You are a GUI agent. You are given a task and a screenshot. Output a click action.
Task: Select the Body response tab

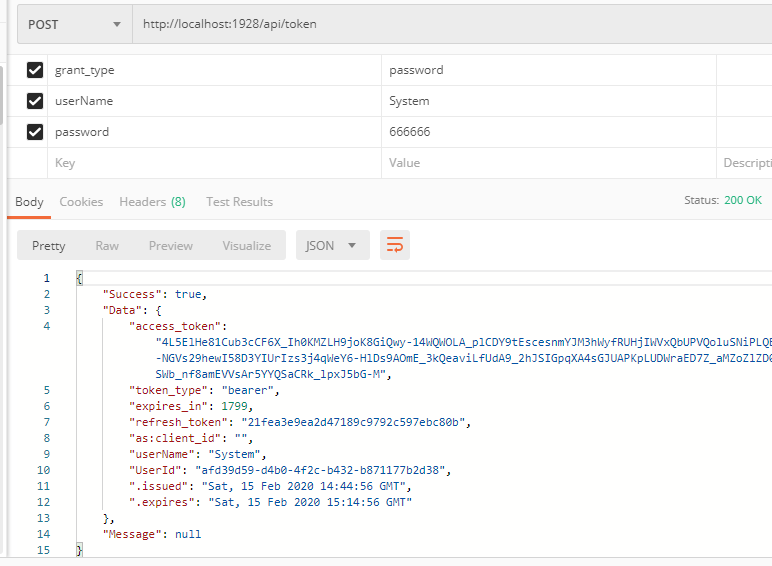[29, 202]
